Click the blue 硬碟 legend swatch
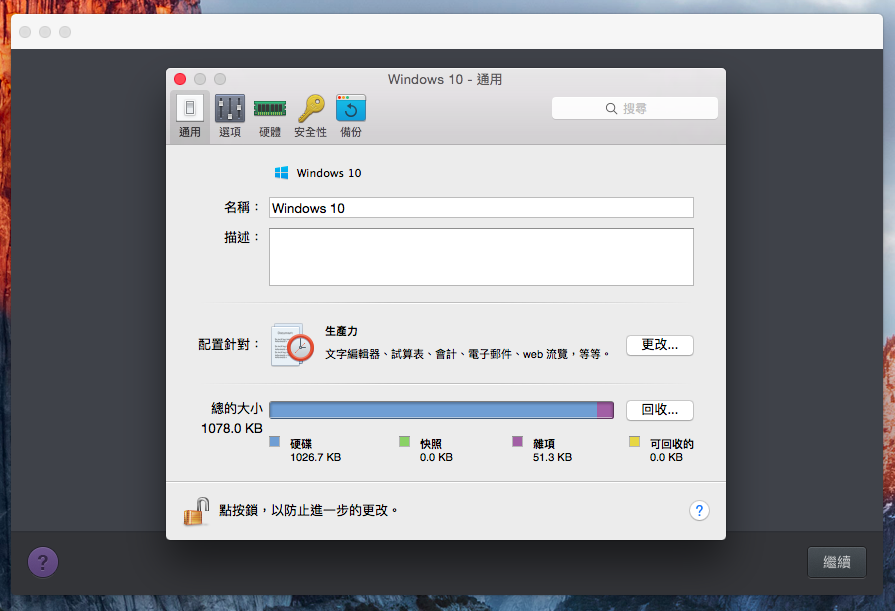 [275, 441]
